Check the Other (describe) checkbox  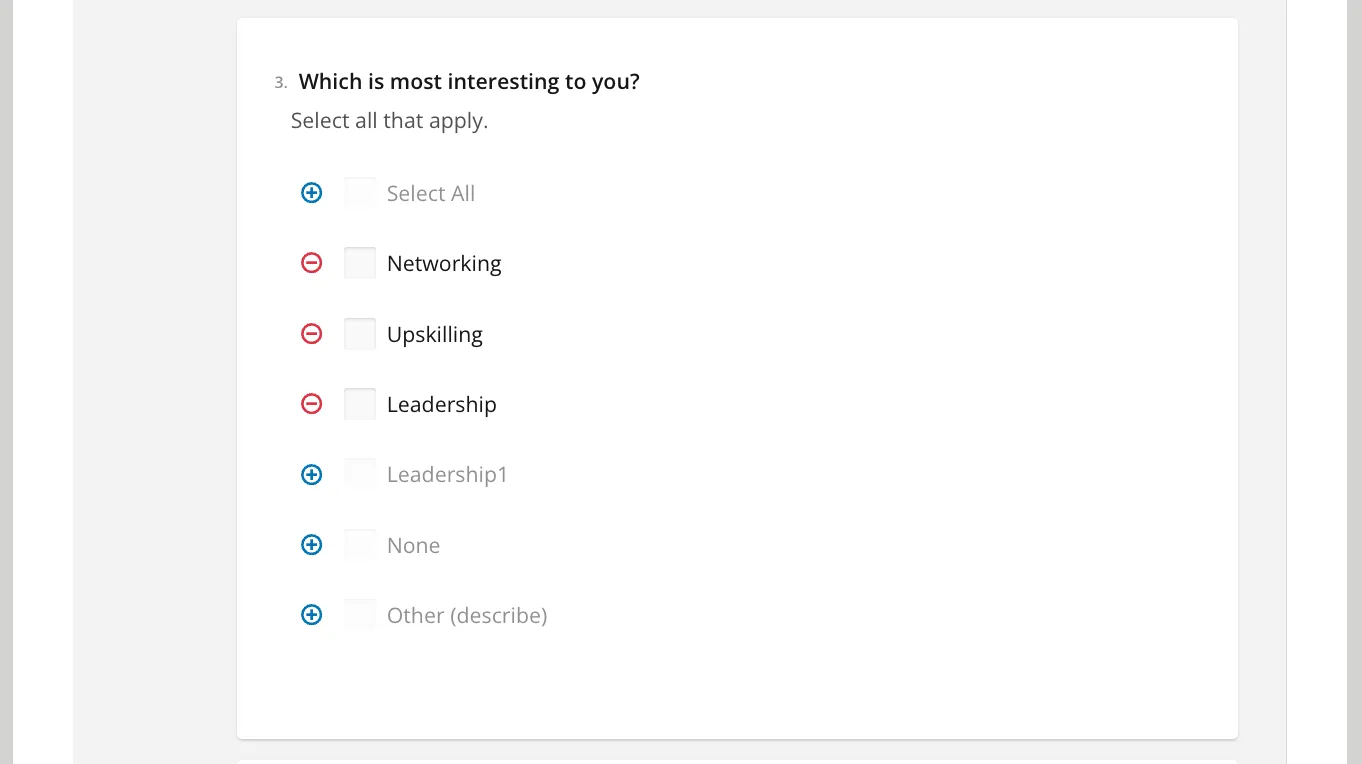tap(360, 615)
